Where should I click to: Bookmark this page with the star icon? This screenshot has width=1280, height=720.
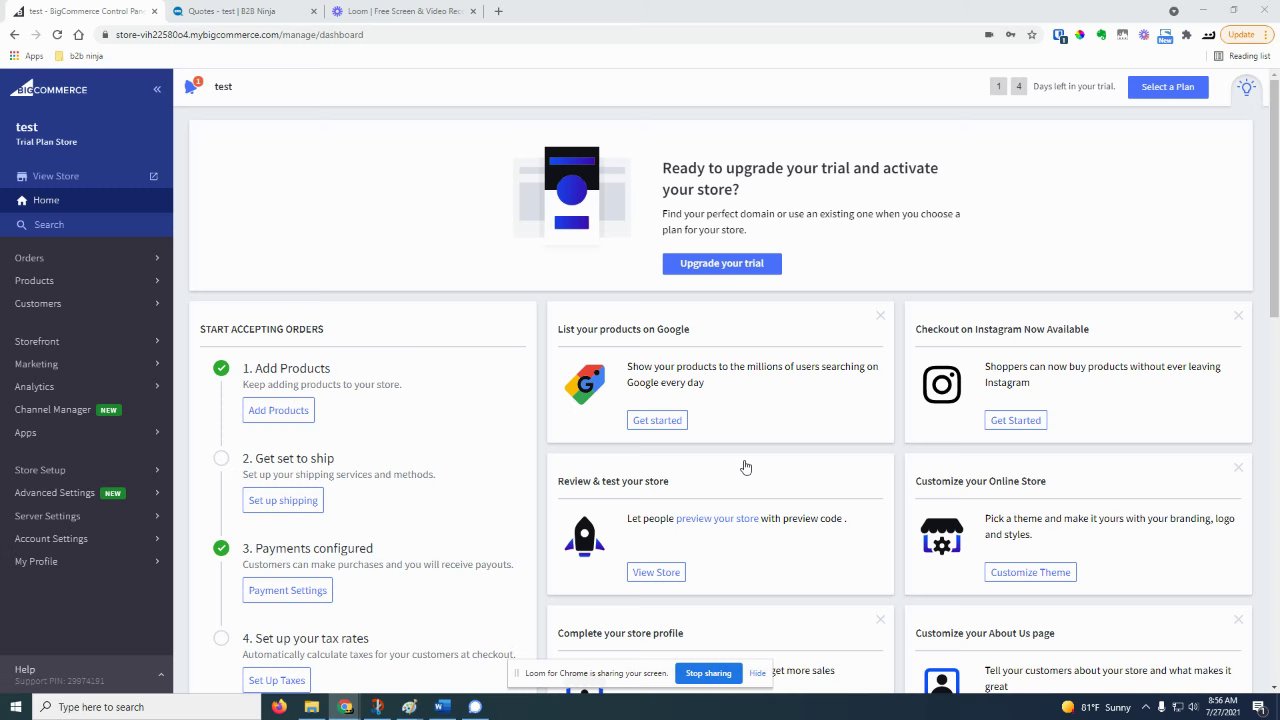pos(1032,35)
